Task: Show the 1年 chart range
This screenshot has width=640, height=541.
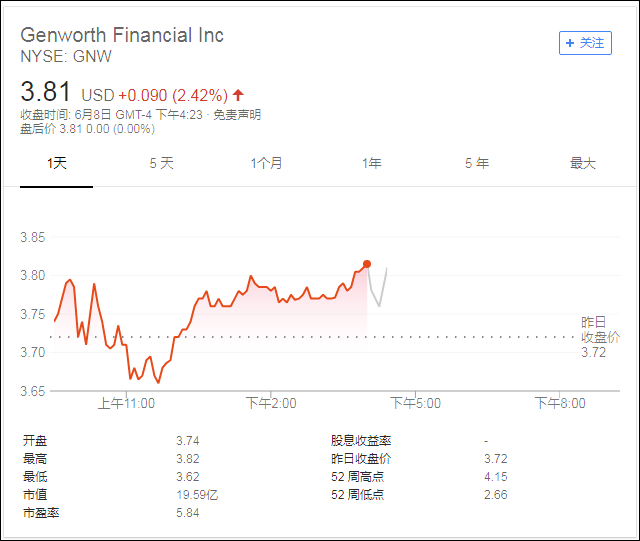Action: point(371,163)
